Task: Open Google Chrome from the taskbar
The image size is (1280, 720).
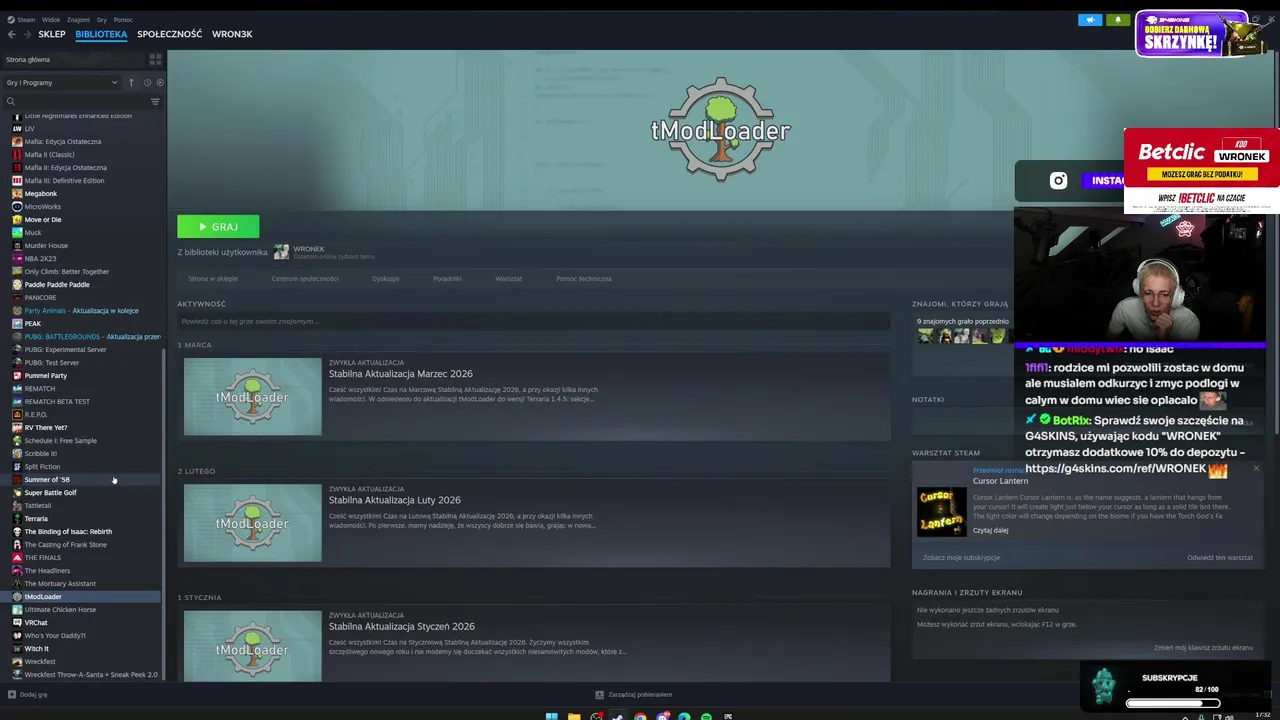Action: pyautogui.click(x=640, y=716)
